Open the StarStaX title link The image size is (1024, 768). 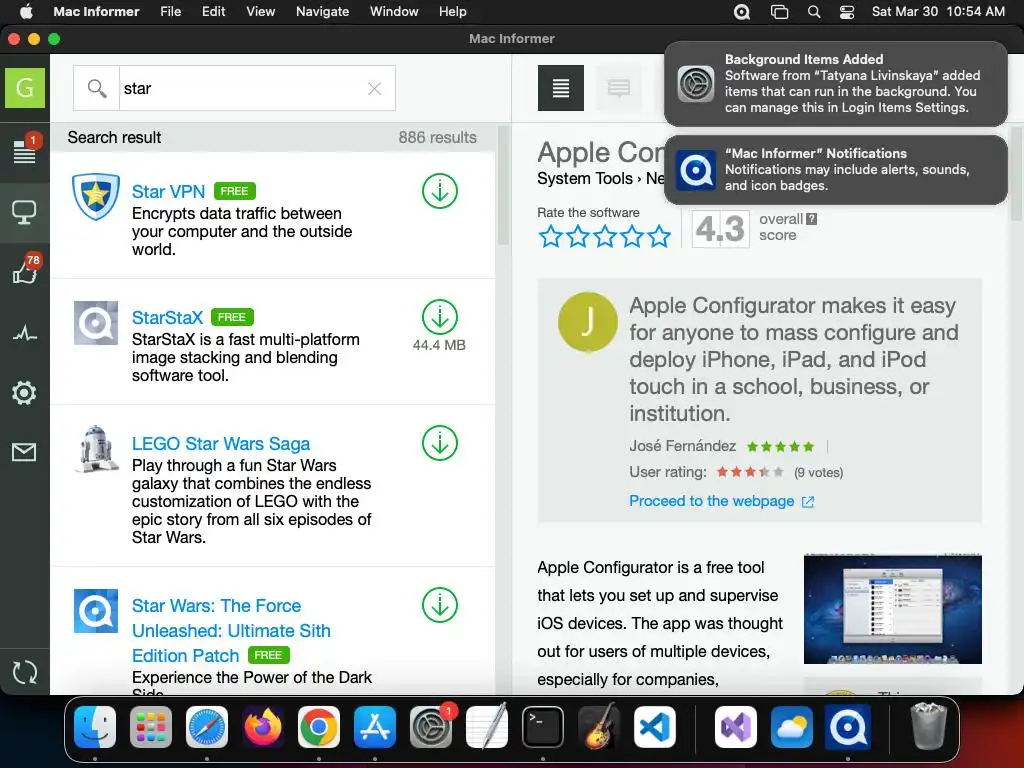(167, 317)
